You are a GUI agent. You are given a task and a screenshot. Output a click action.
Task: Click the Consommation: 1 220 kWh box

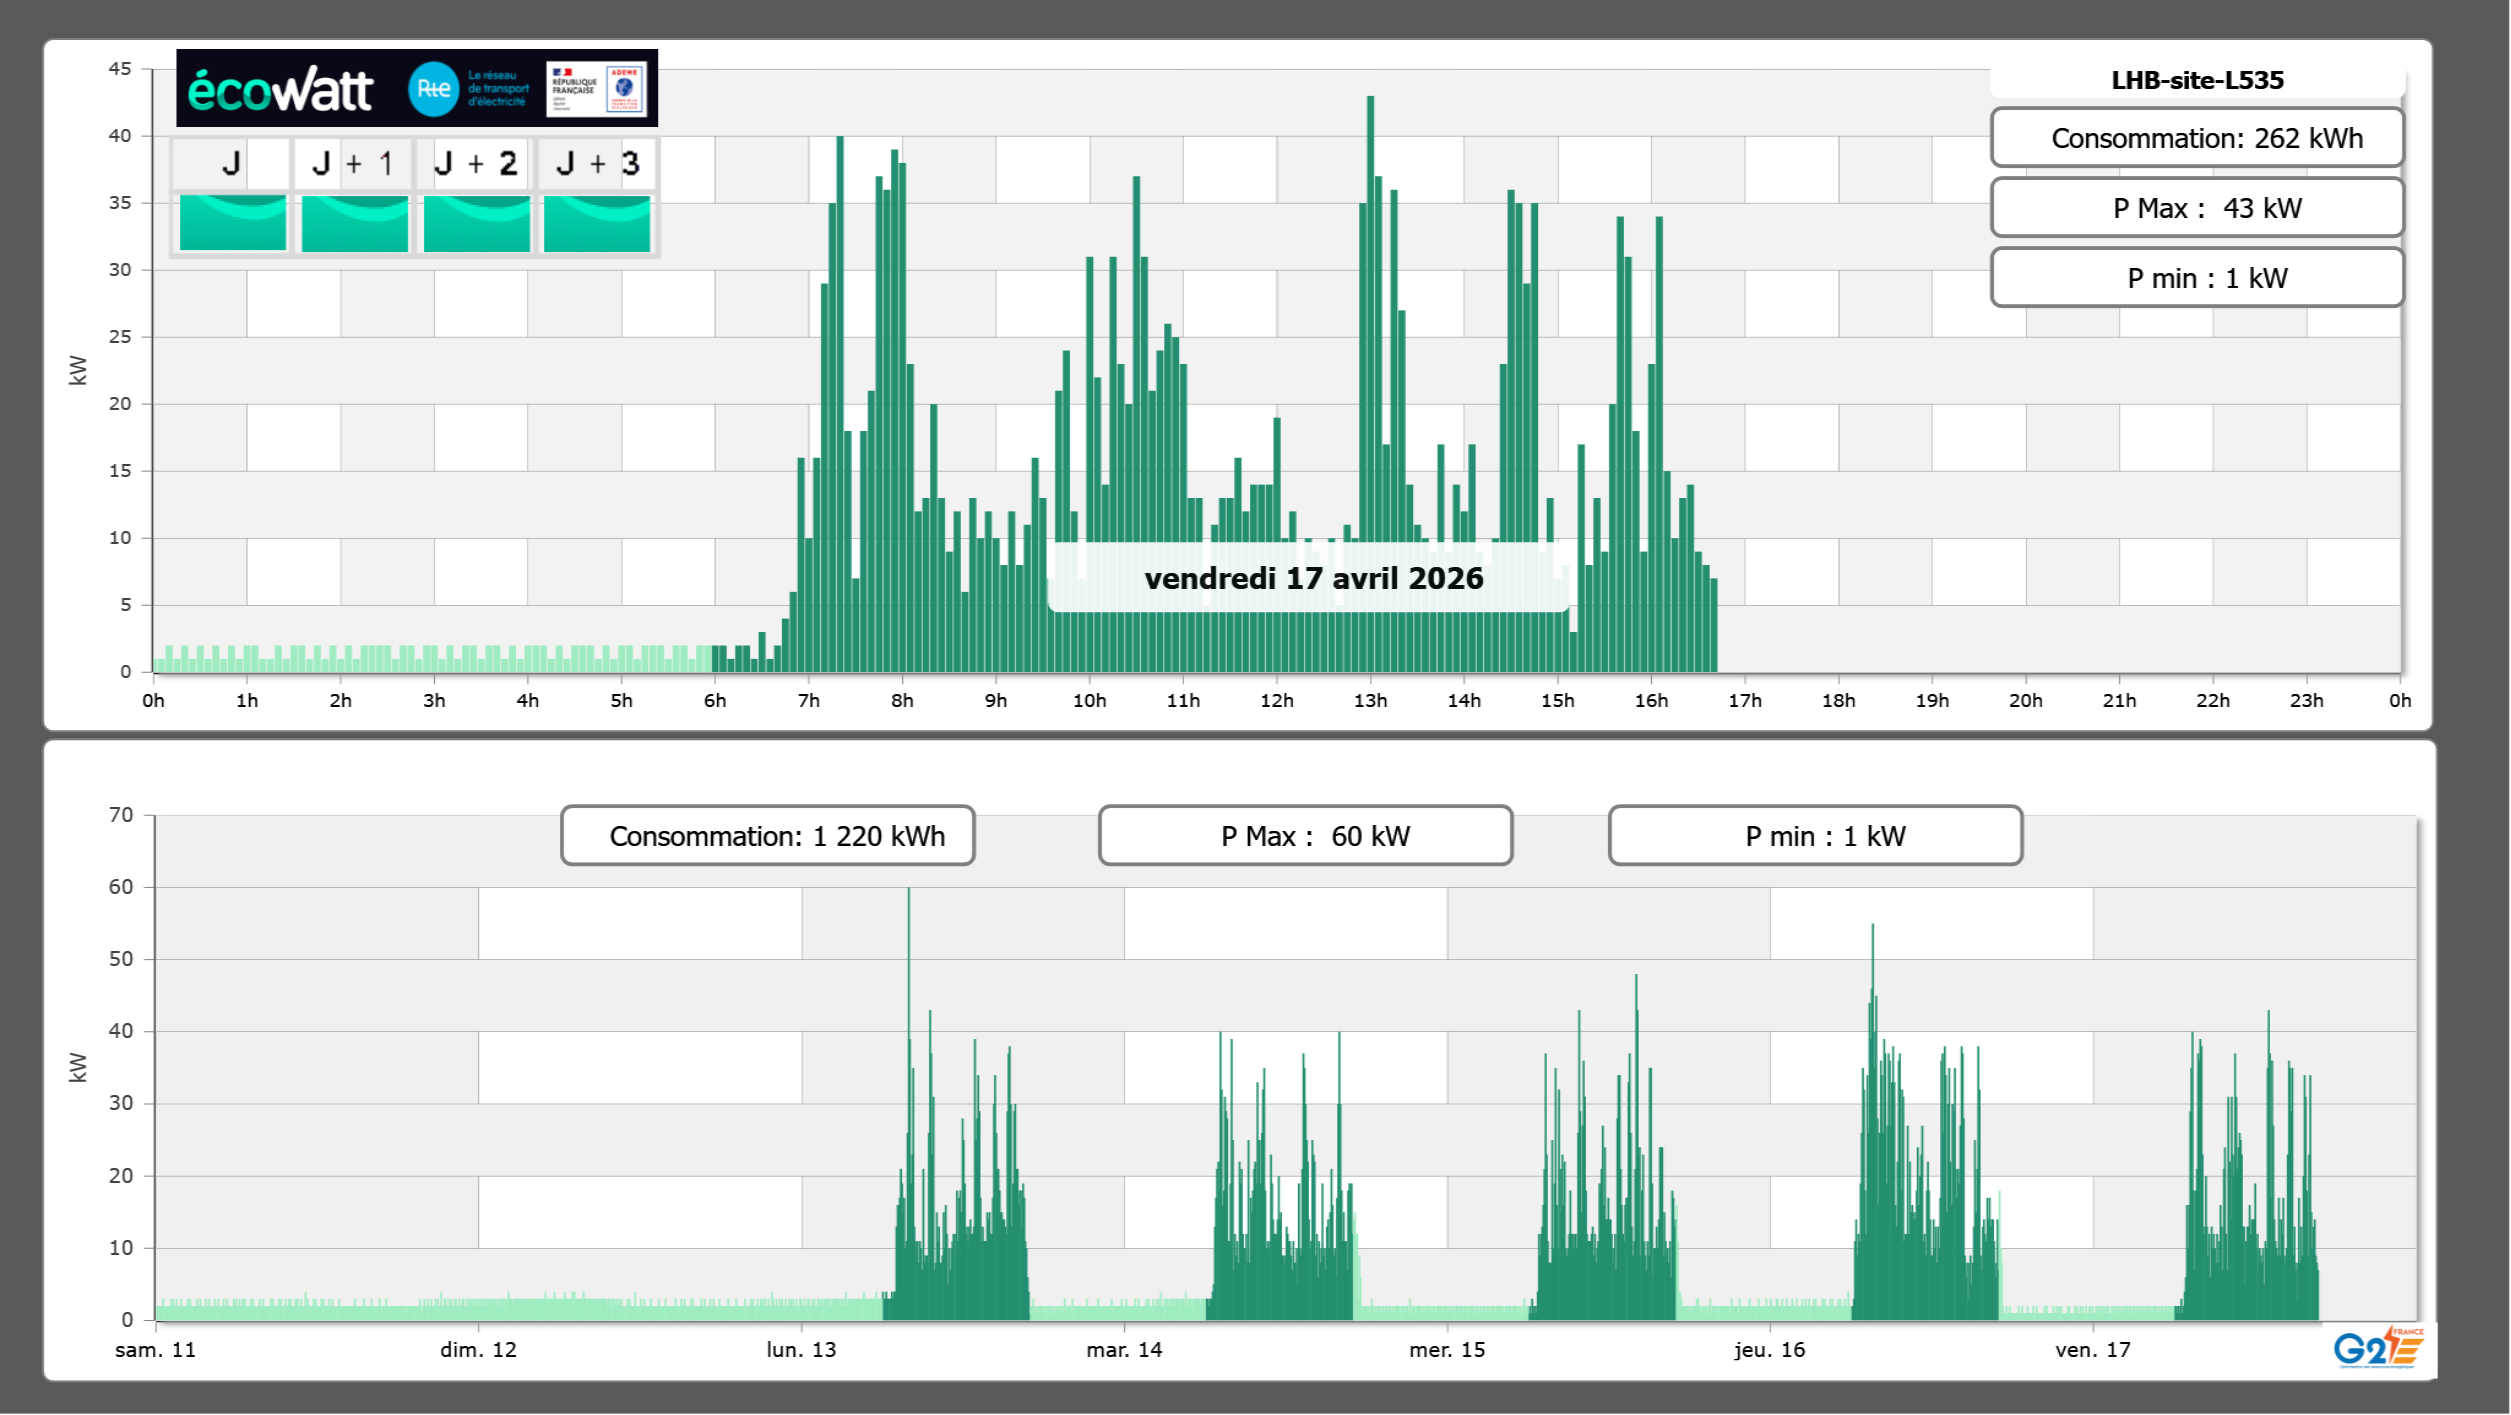pyautogui.click(x=768, y=836)
